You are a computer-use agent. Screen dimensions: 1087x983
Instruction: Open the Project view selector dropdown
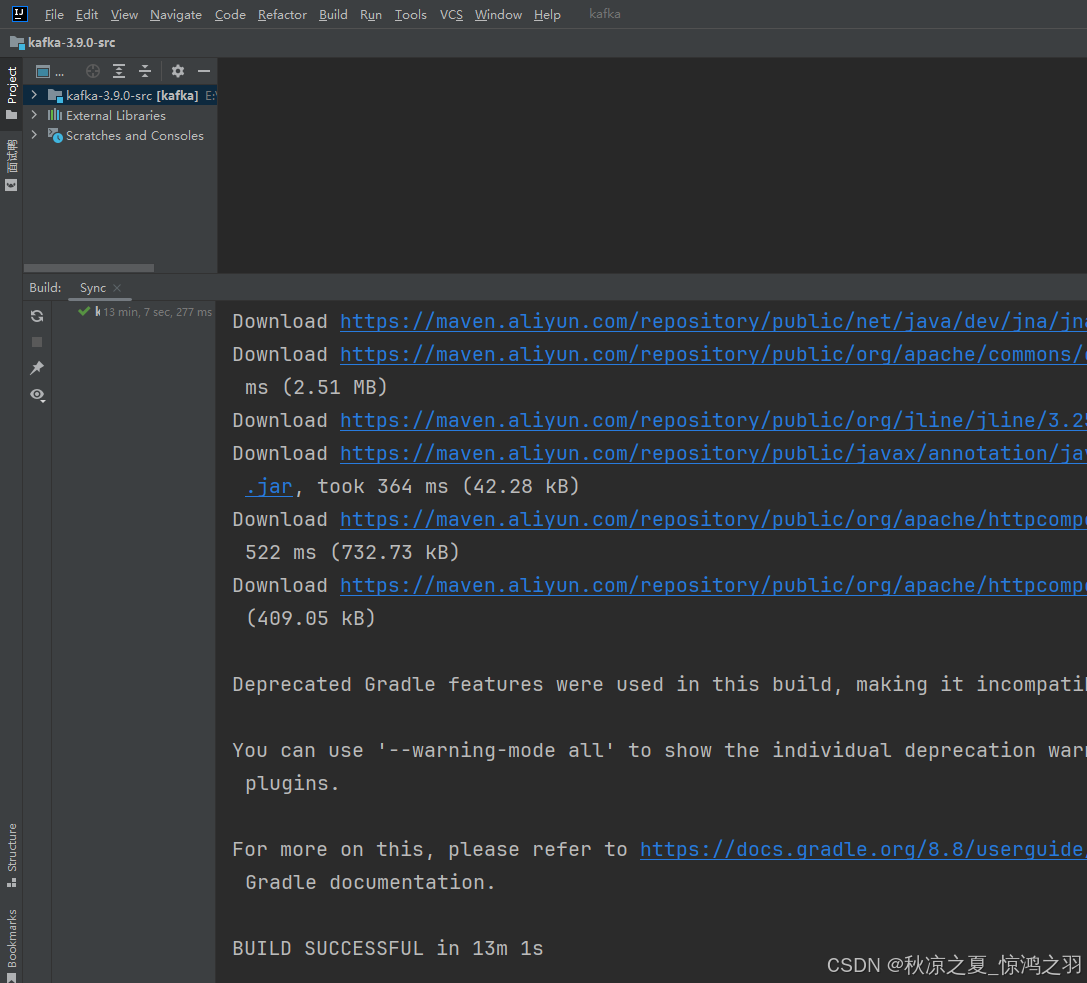click(50, 71)
